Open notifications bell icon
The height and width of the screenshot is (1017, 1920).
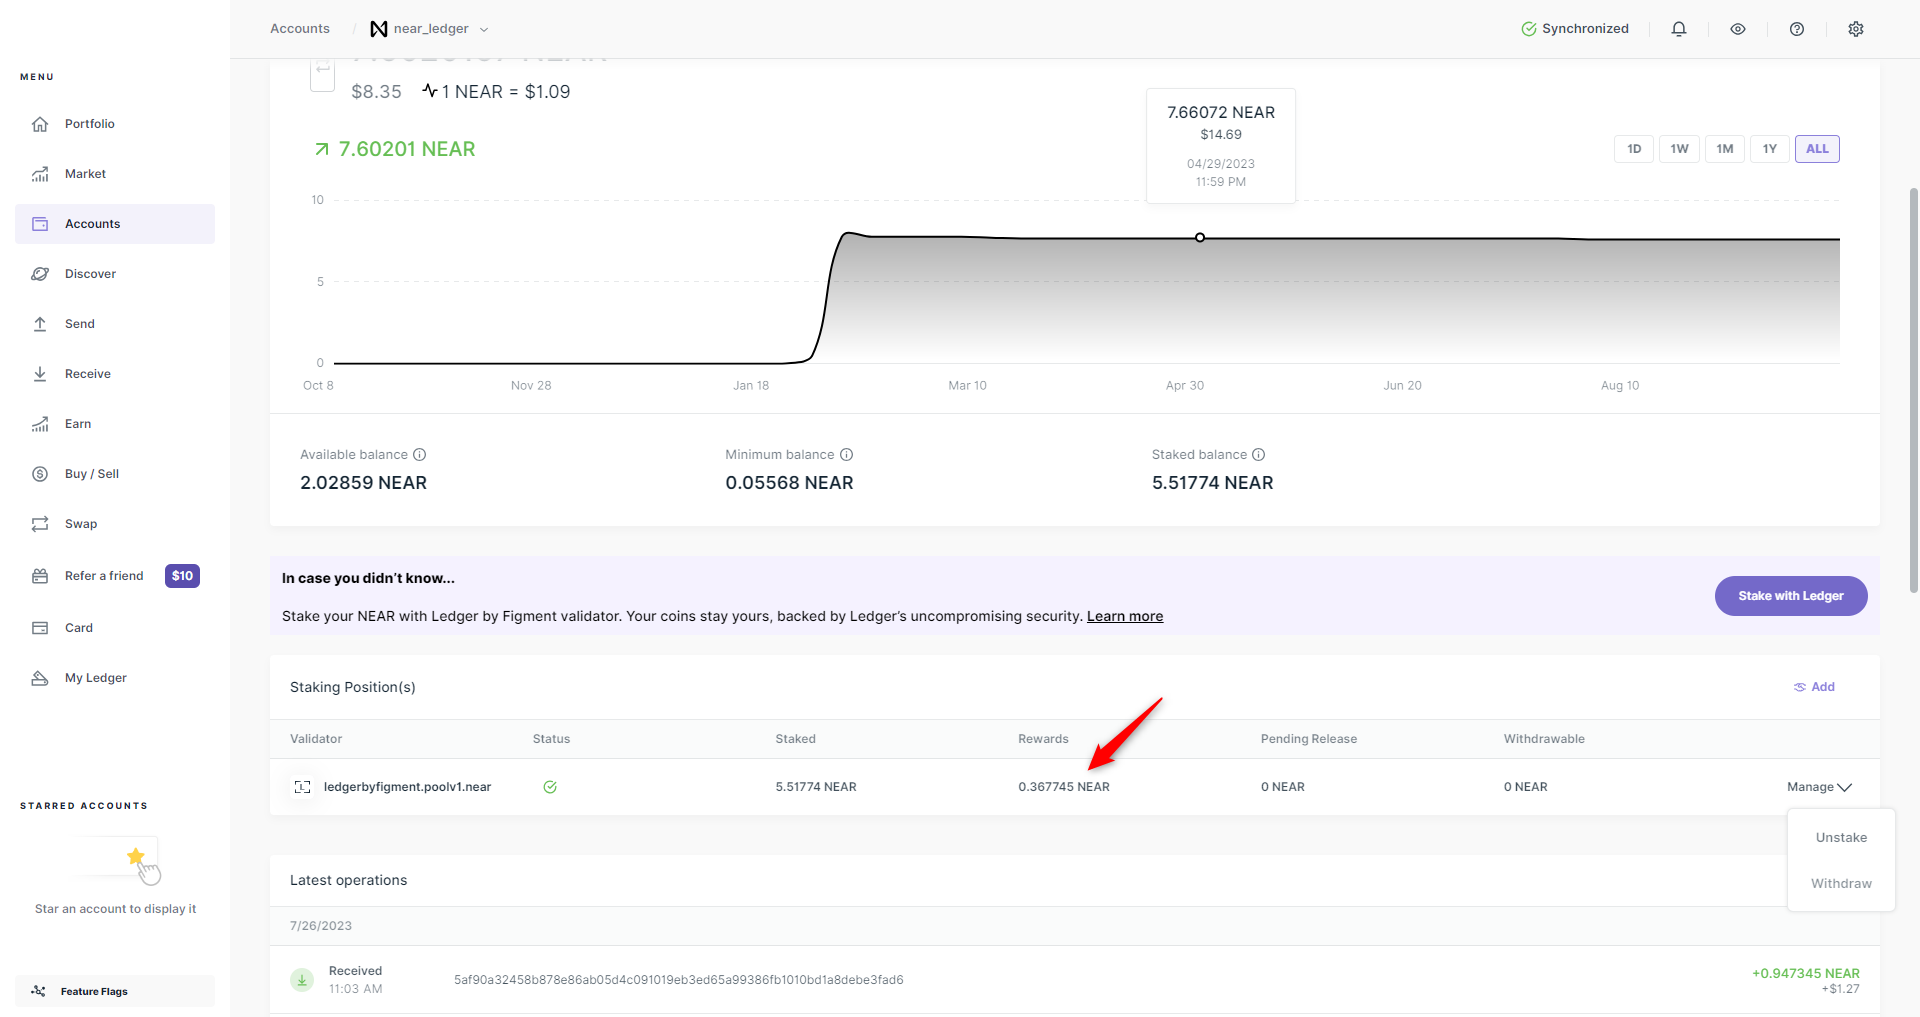coord(1679,29)
